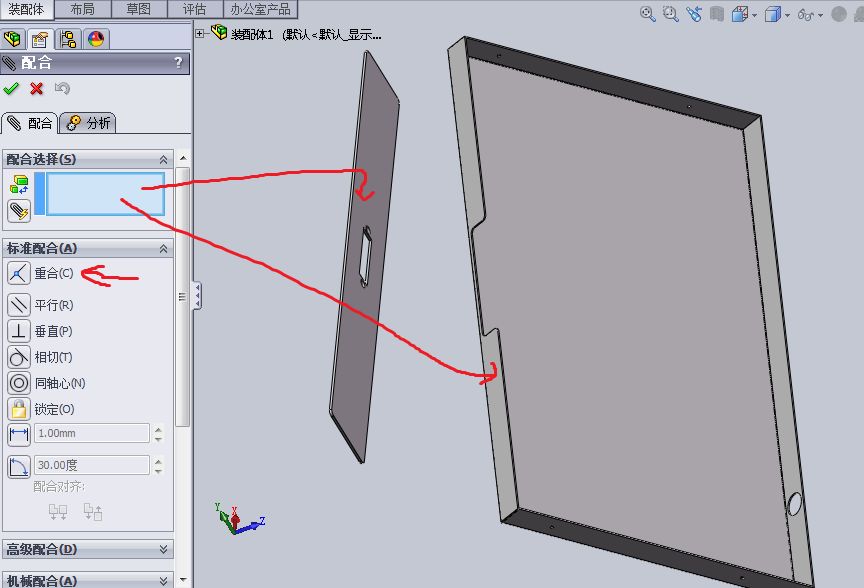Open the ConfigurationManager tab icon
864x588 pixels.
pos(68,39)
